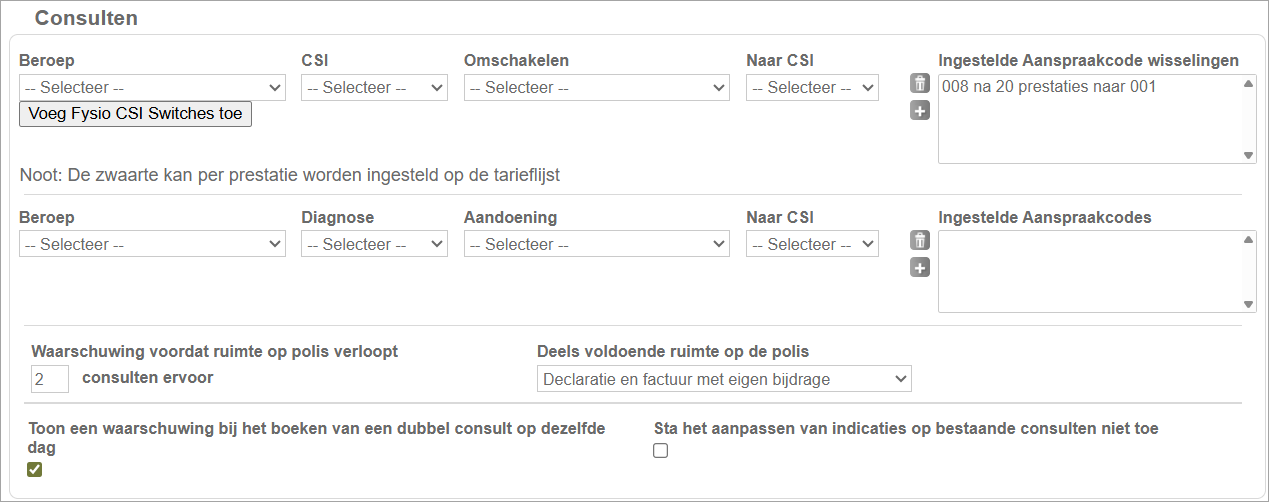Expand the Aandoening dropdown

[x=596, y=245]
